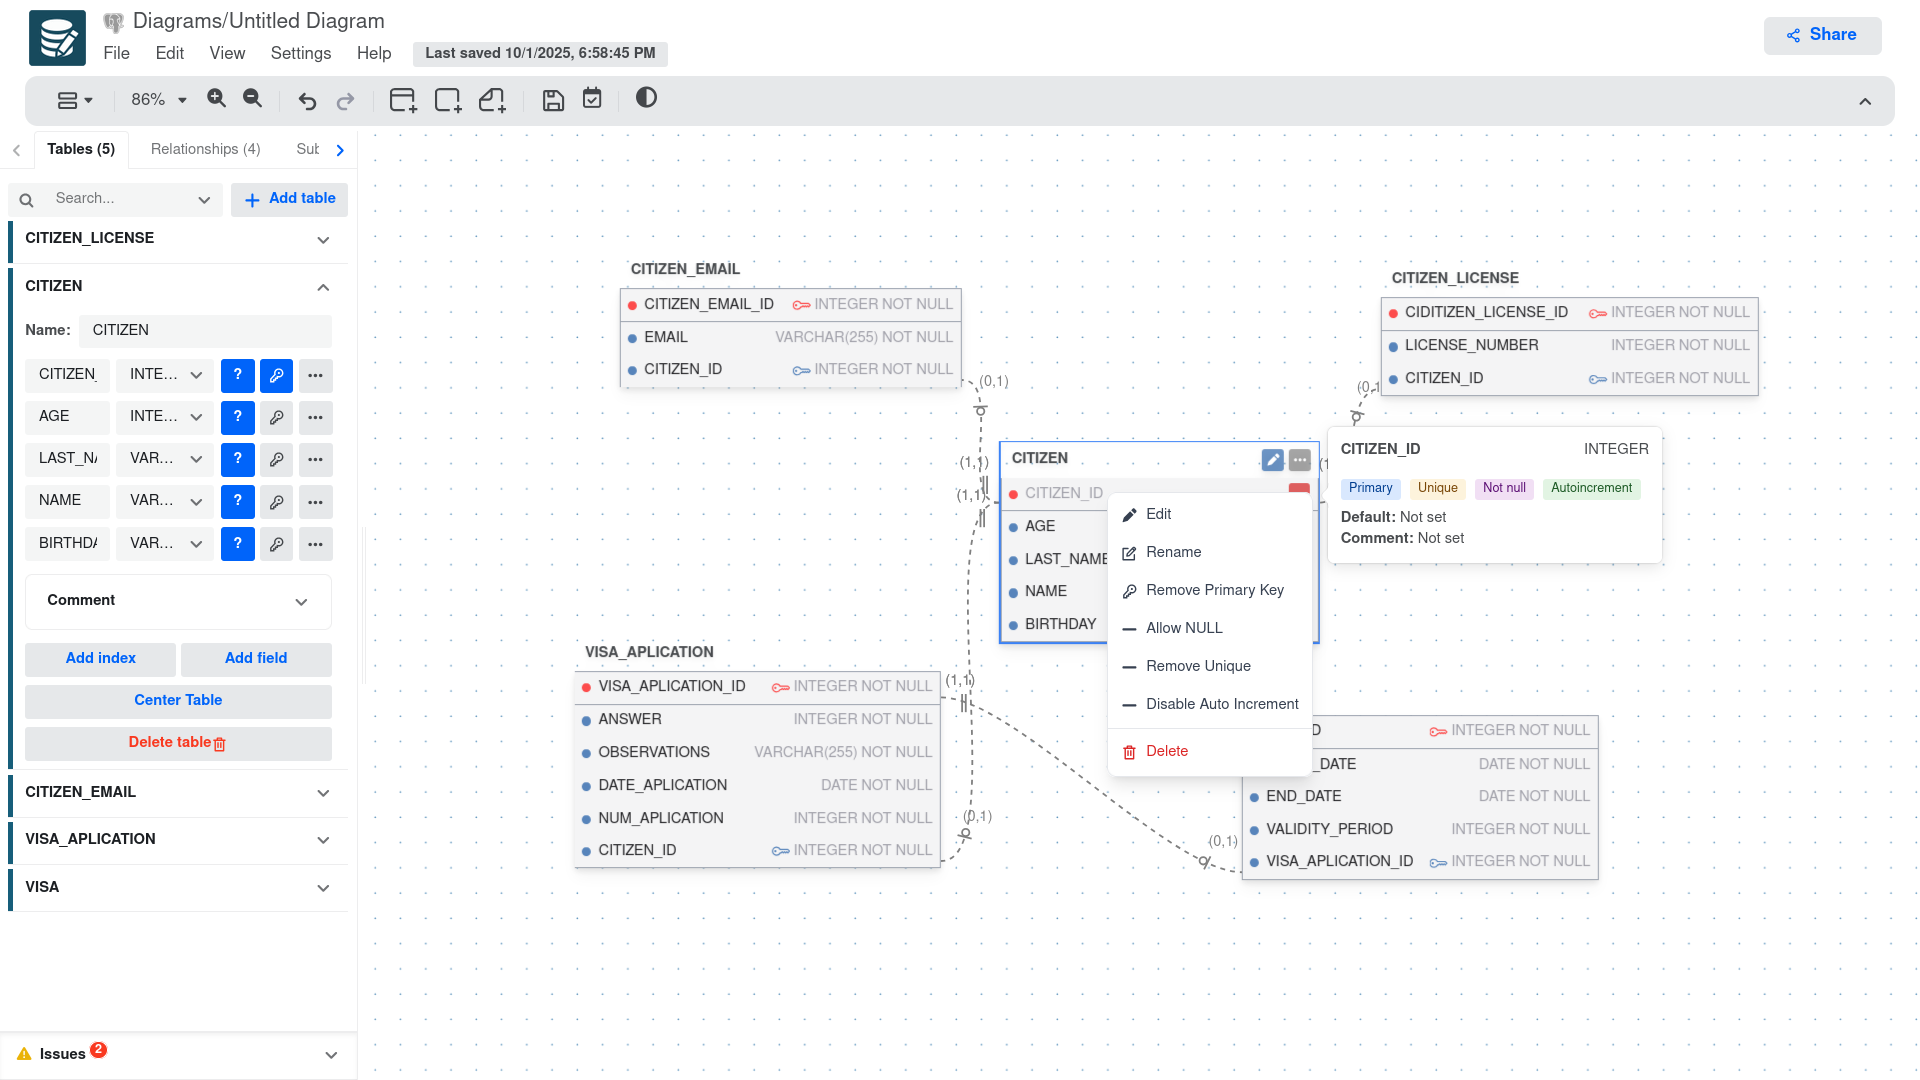Screen dimensions: 1920x1080
Task: Choose Remove Primary Key from context menu
Action: [1214, 590]
